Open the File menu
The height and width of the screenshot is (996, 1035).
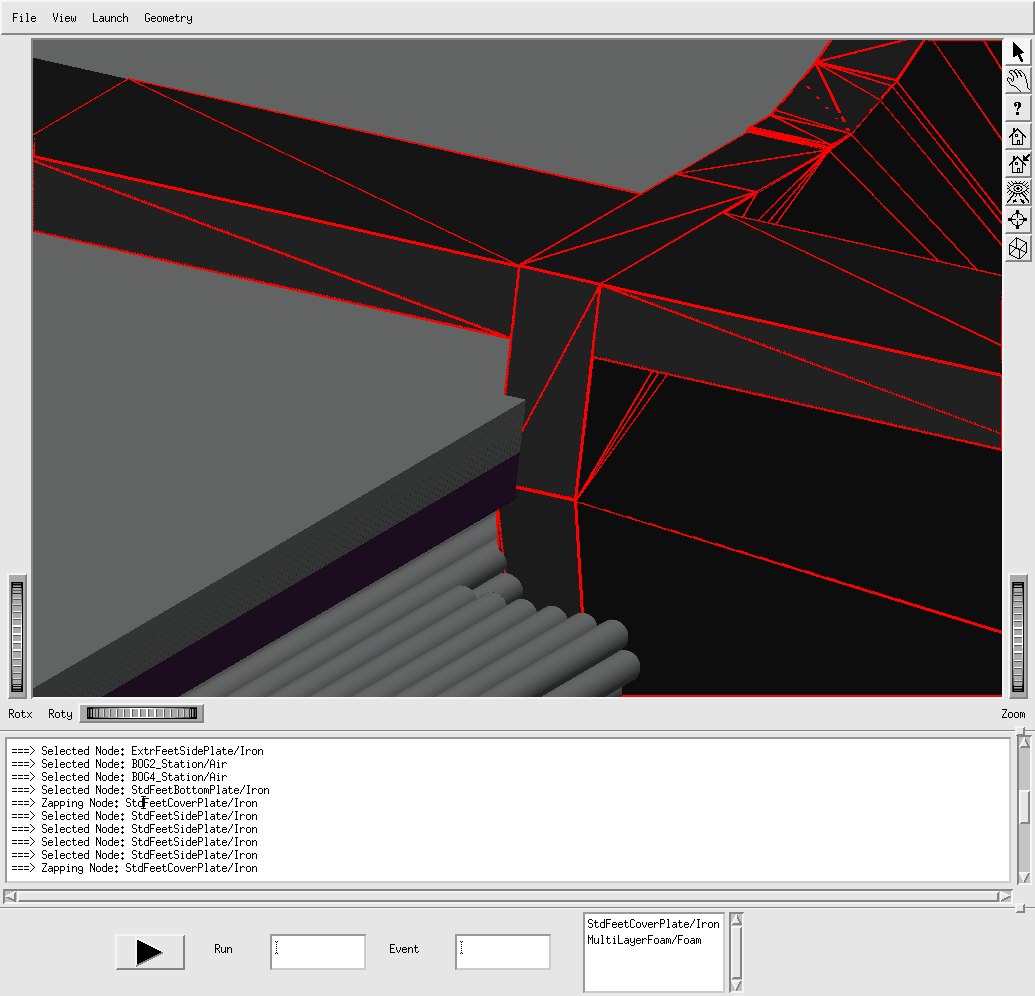pos(24,18)
